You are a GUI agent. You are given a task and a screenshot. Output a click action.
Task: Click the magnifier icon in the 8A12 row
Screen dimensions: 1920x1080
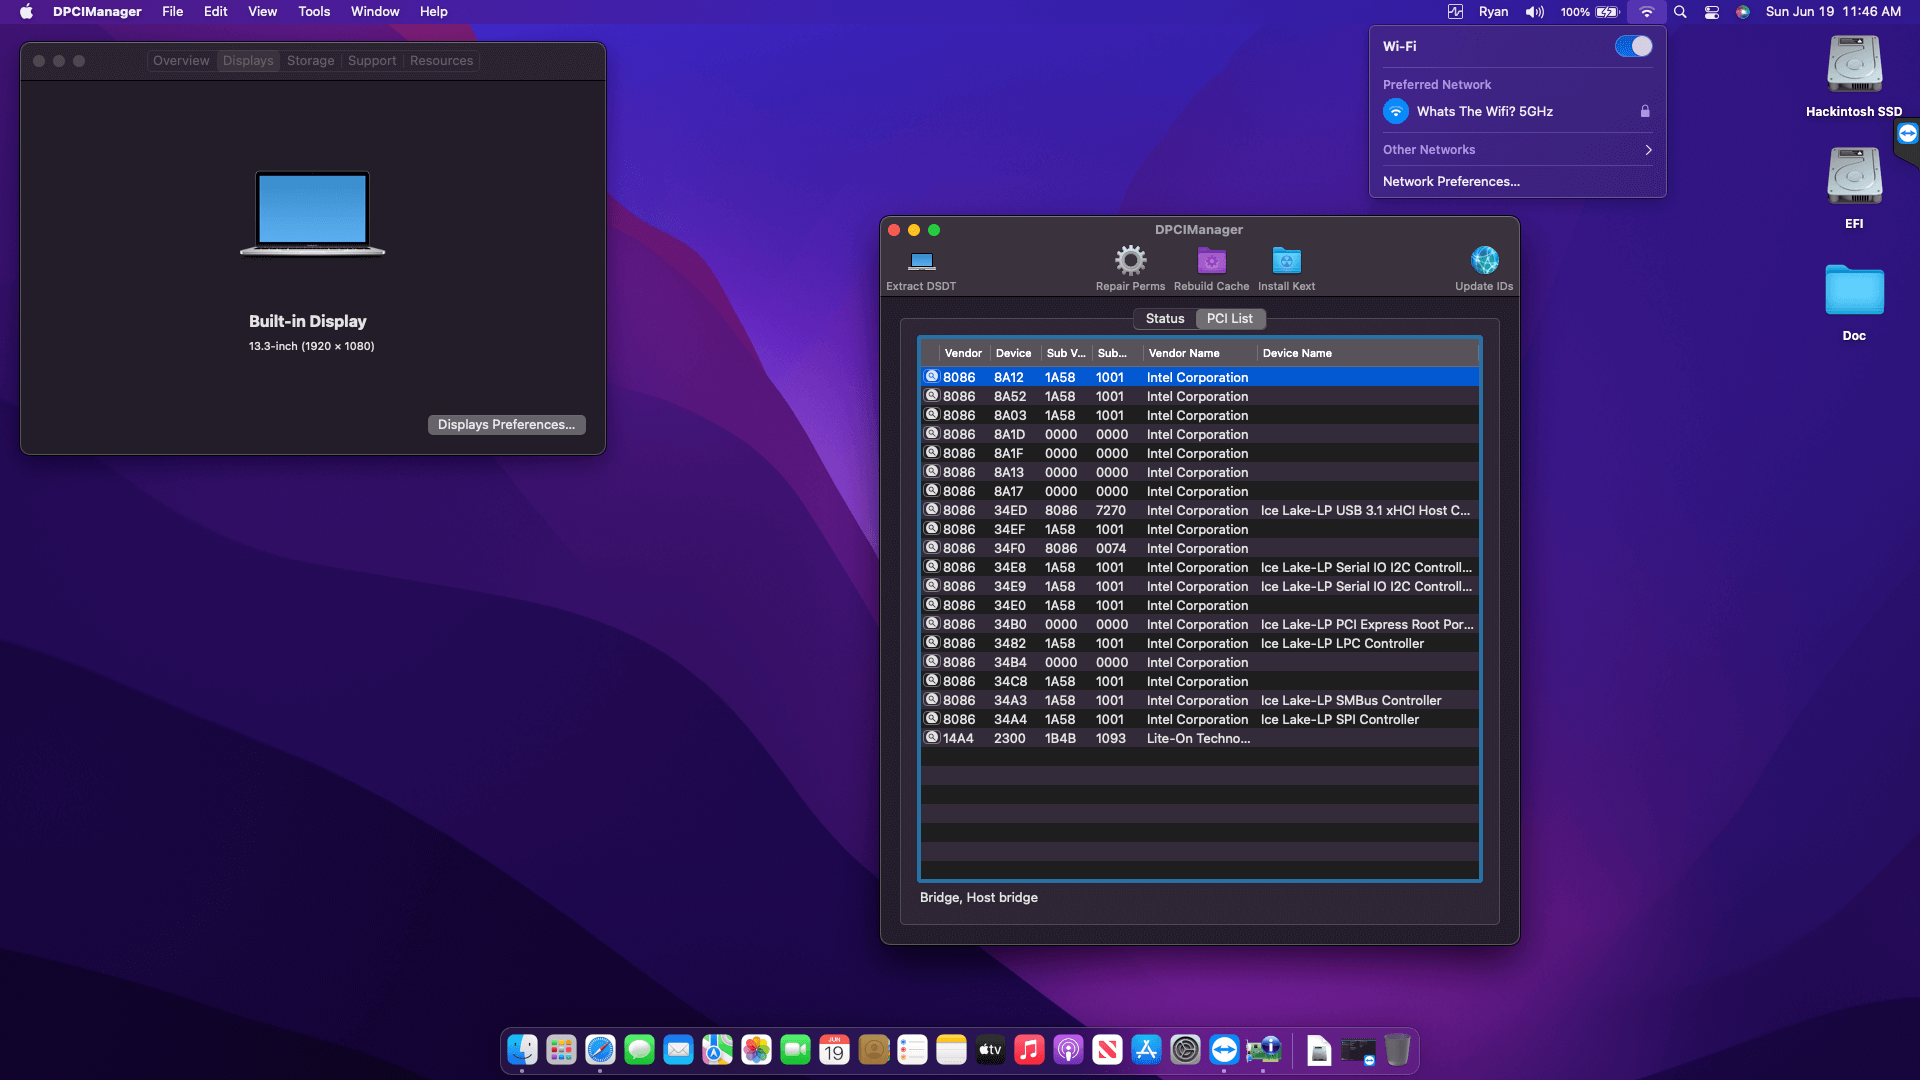point(931,377)
